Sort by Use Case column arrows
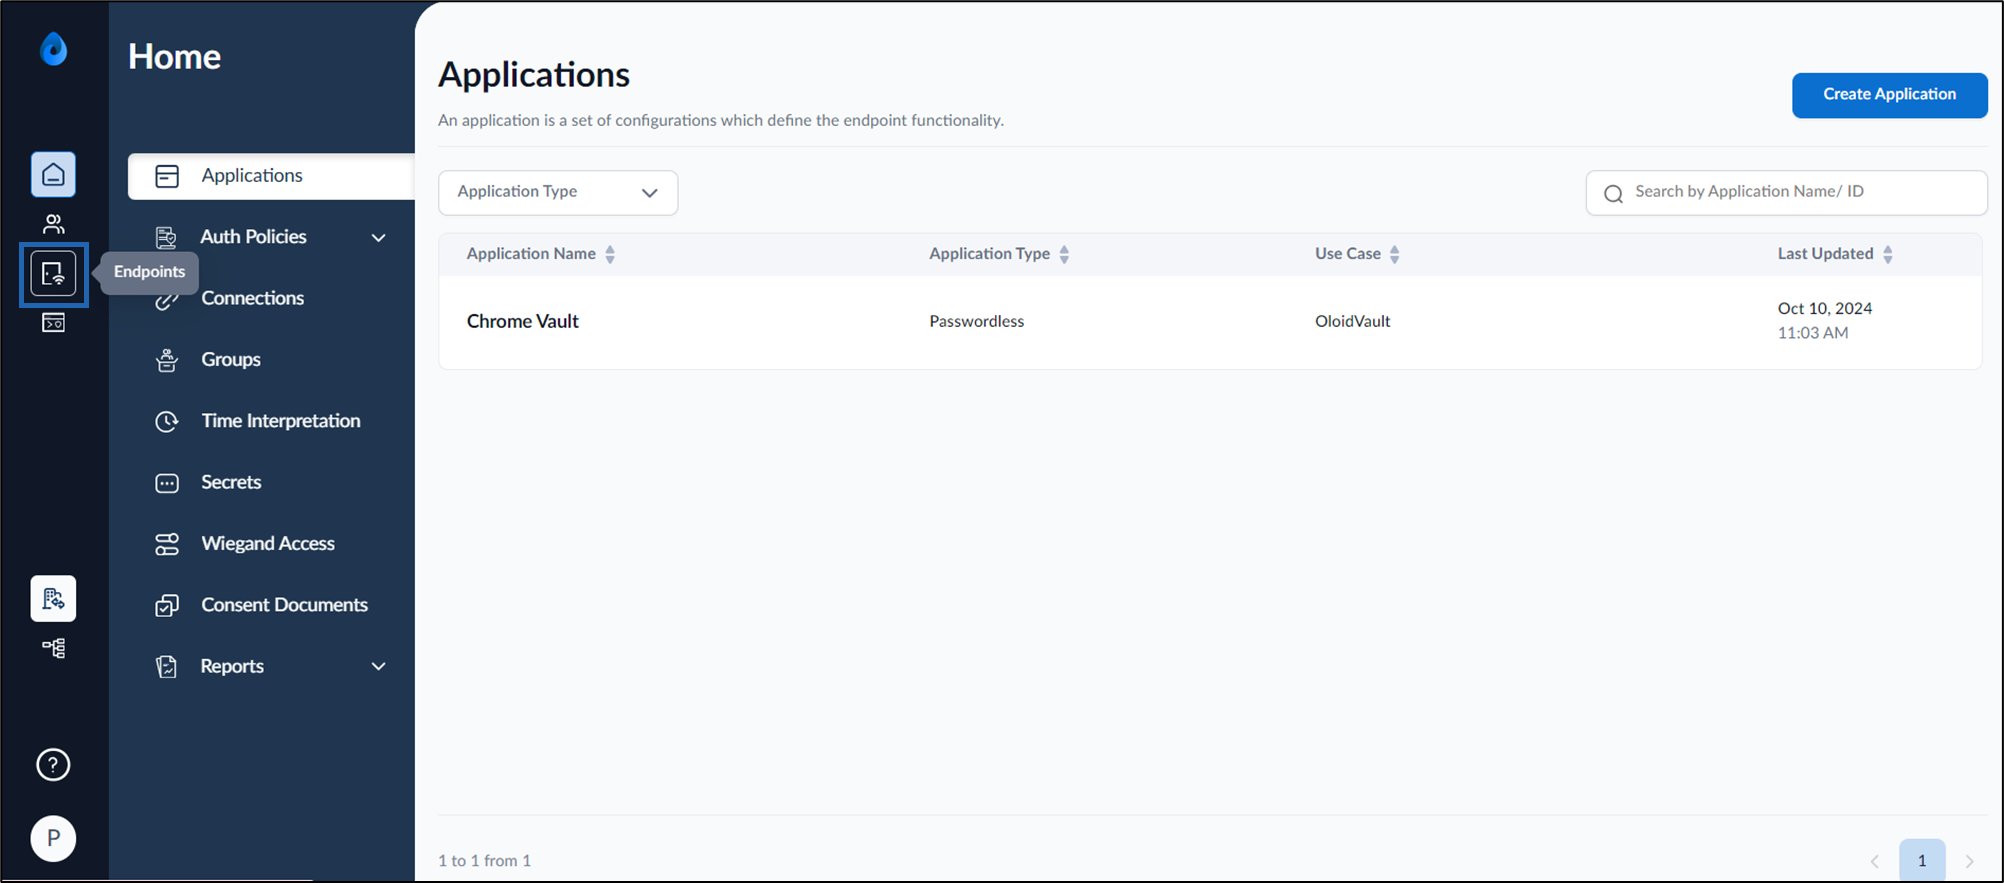Viewport: 2004px width, 883px height. pos(1394,254)
